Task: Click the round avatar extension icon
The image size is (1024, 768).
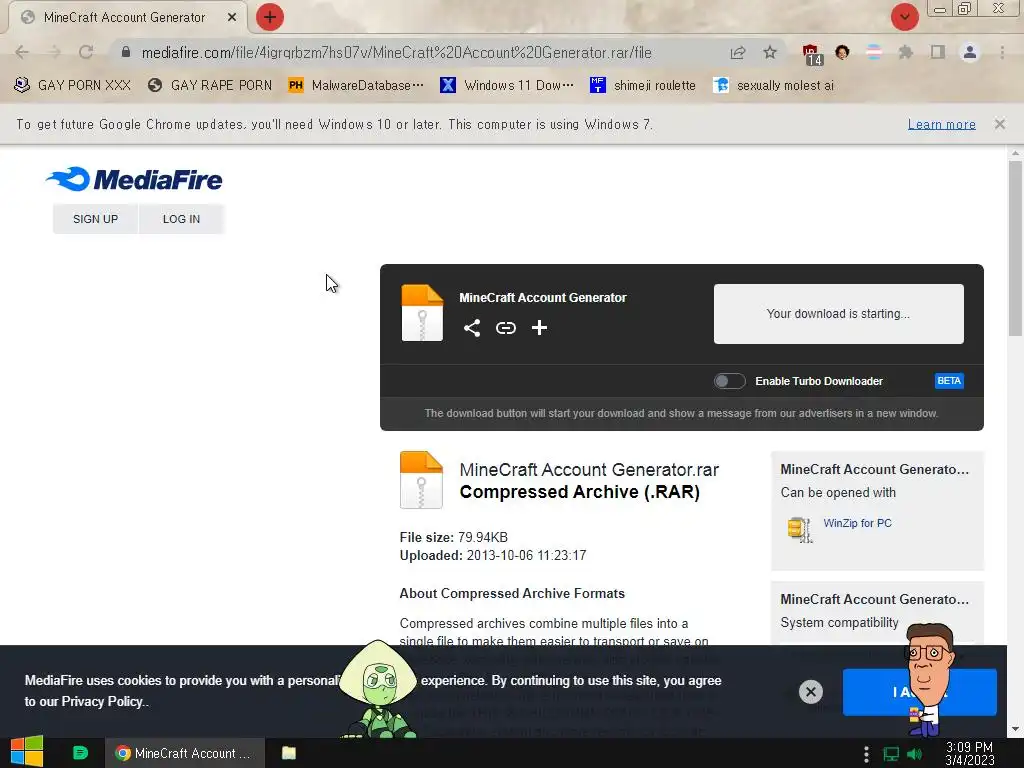Action: (842, 52)
